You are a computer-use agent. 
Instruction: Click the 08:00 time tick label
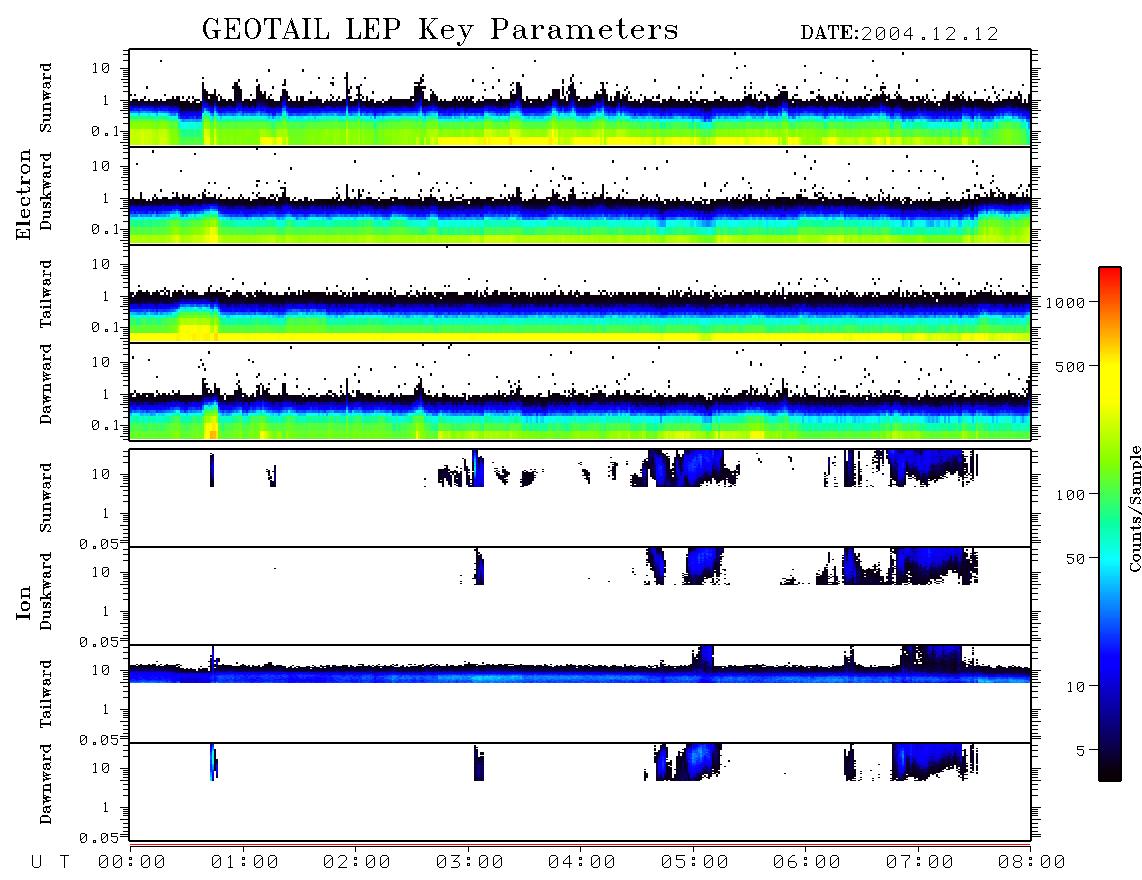(x=1032, y=863)
